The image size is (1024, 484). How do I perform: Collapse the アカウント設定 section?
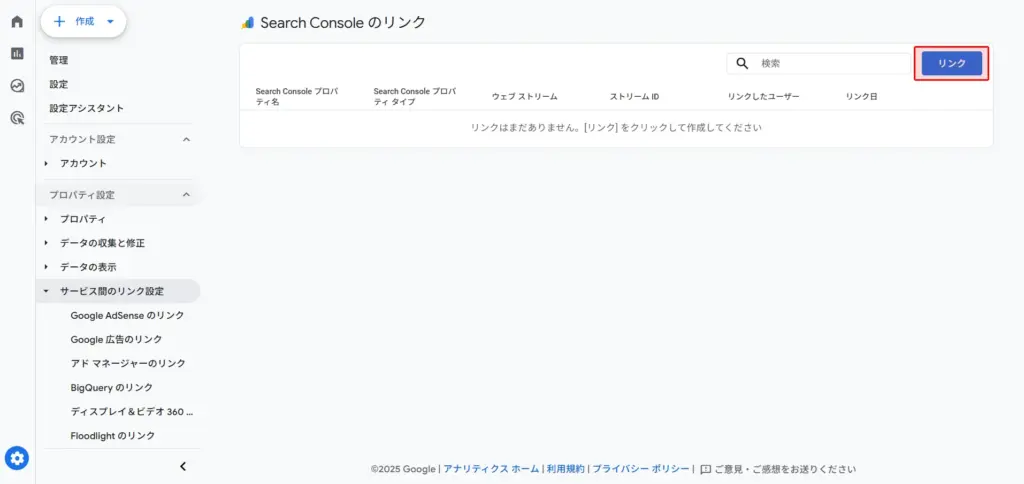(186, 139)
